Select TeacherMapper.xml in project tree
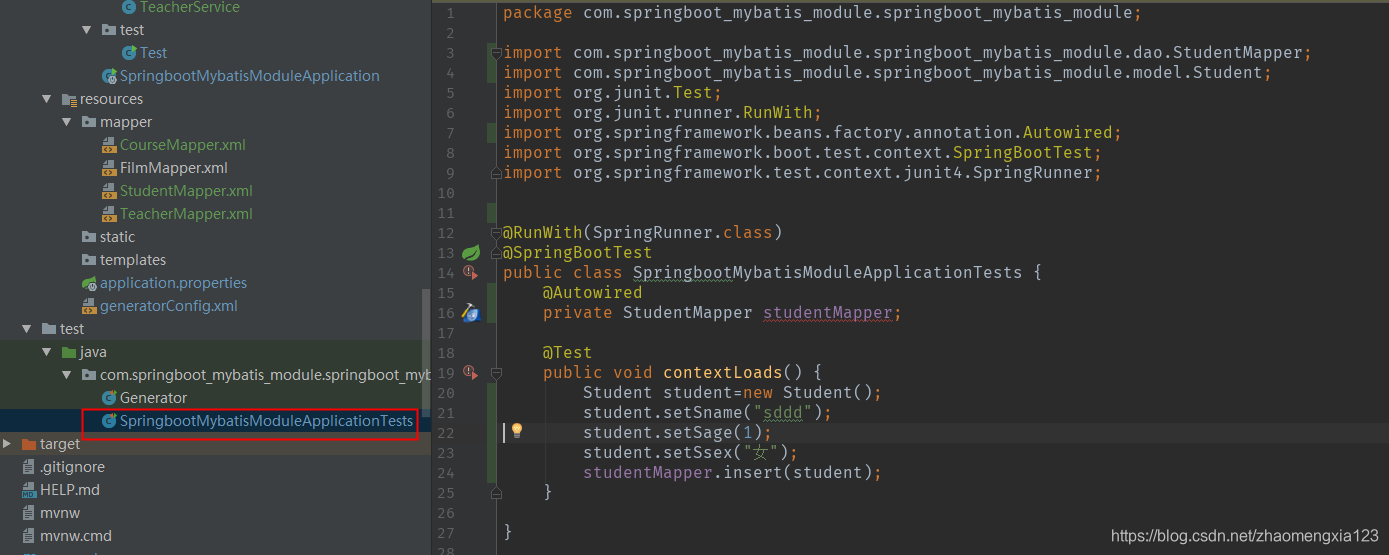Image resolution: width=1389 pixels, height=555 pixels. [186, 214]
